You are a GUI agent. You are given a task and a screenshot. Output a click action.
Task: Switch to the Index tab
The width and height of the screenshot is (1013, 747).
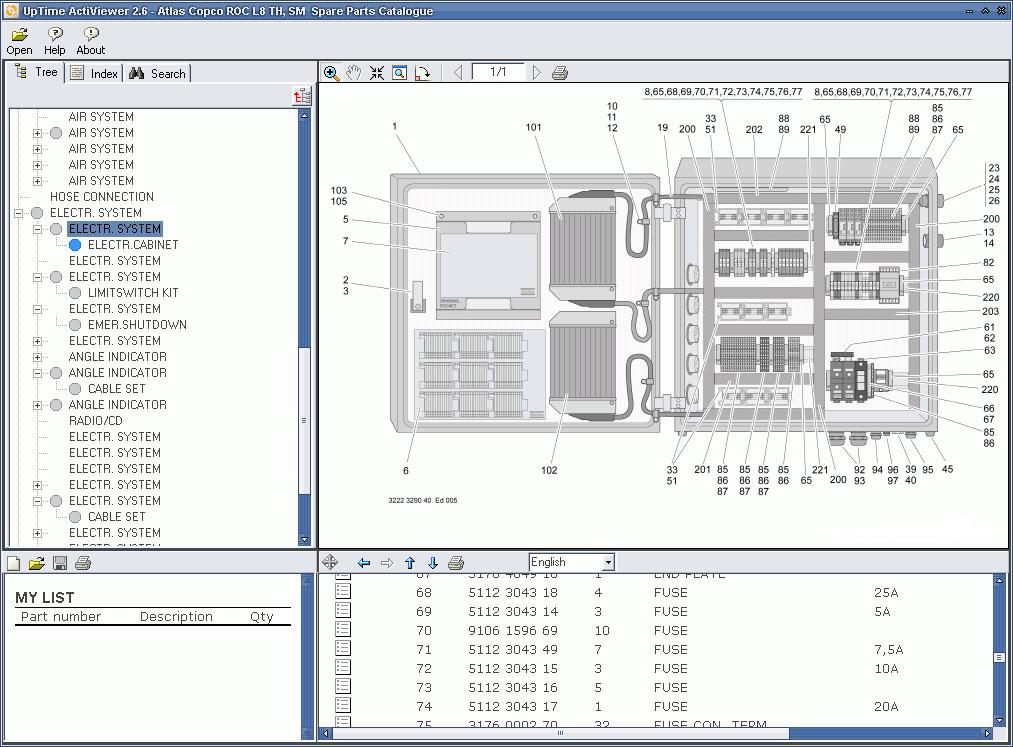click(x=94, y=74)
